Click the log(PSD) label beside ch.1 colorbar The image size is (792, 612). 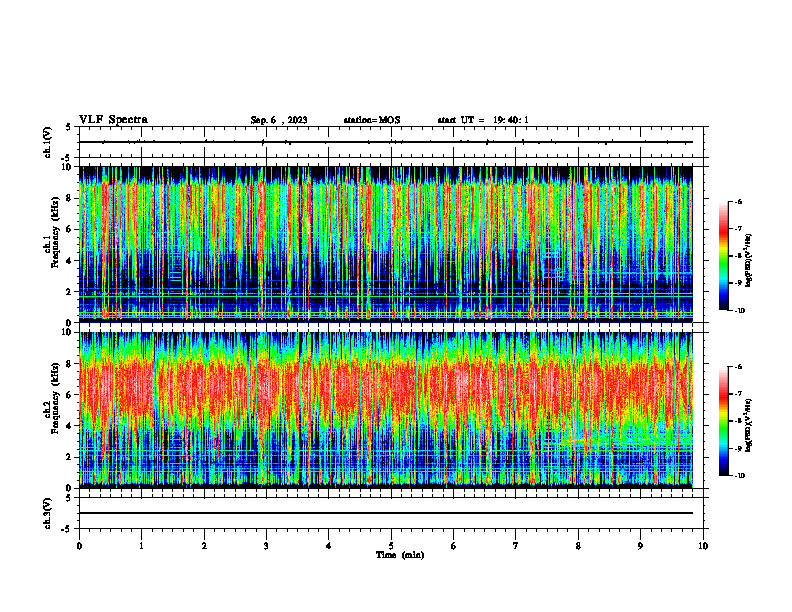tap(749, 261)
